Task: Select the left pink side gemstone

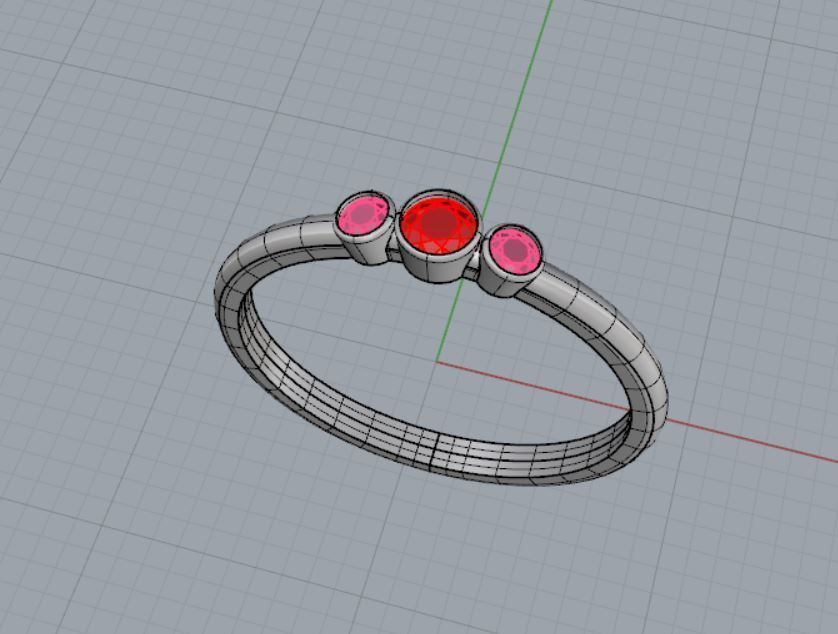Action: coord(363,215)
